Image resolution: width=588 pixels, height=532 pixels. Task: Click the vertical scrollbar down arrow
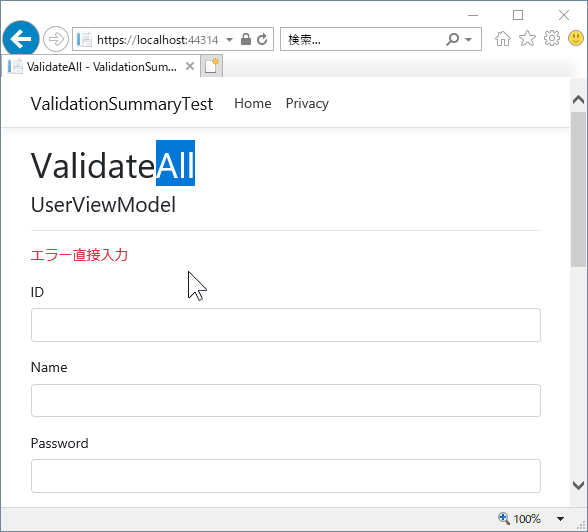578,486
